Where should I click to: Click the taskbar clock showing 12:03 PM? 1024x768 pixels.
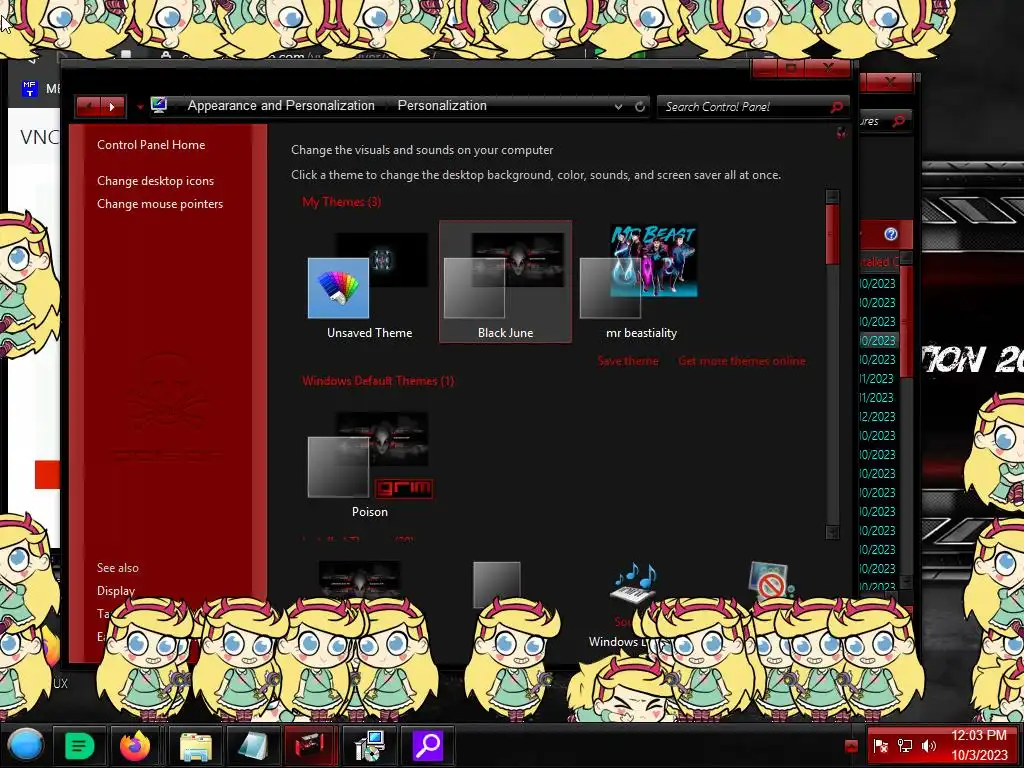pos(979,745)
